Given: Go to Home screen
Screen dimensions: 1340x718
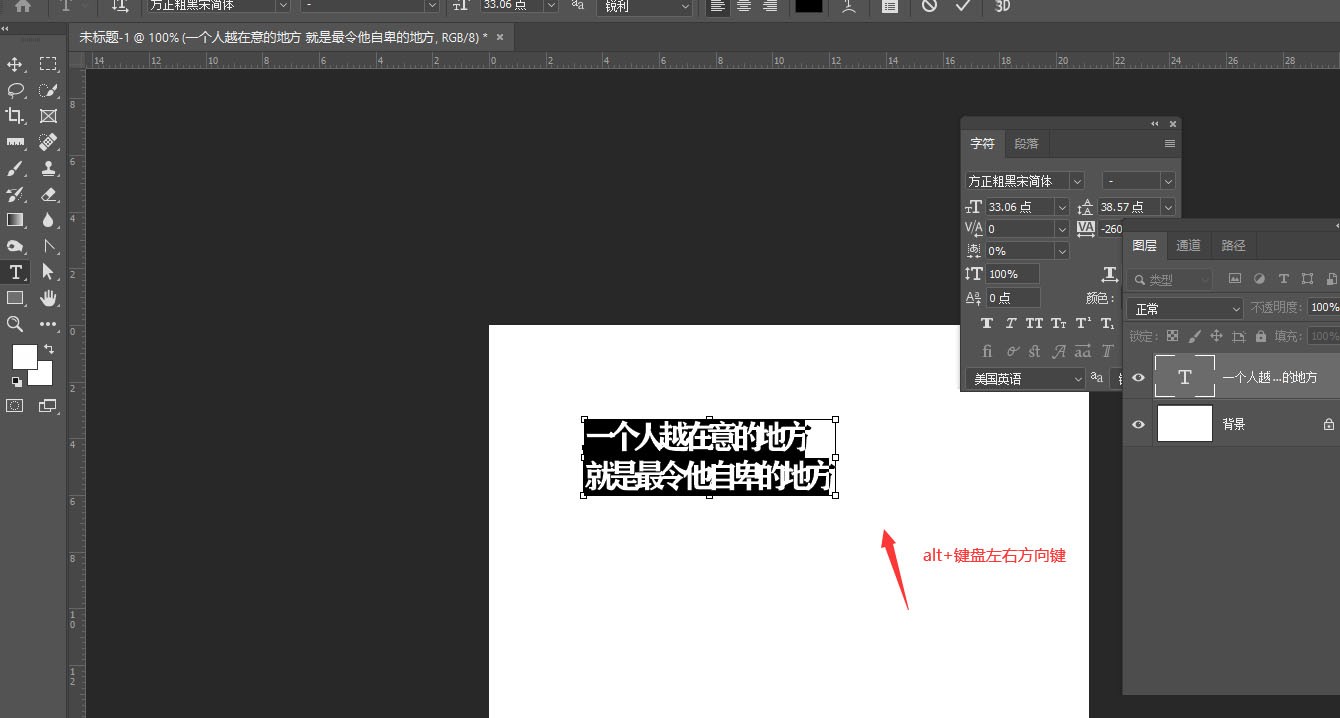Looking at the screenshot, I should click(22, 6).
